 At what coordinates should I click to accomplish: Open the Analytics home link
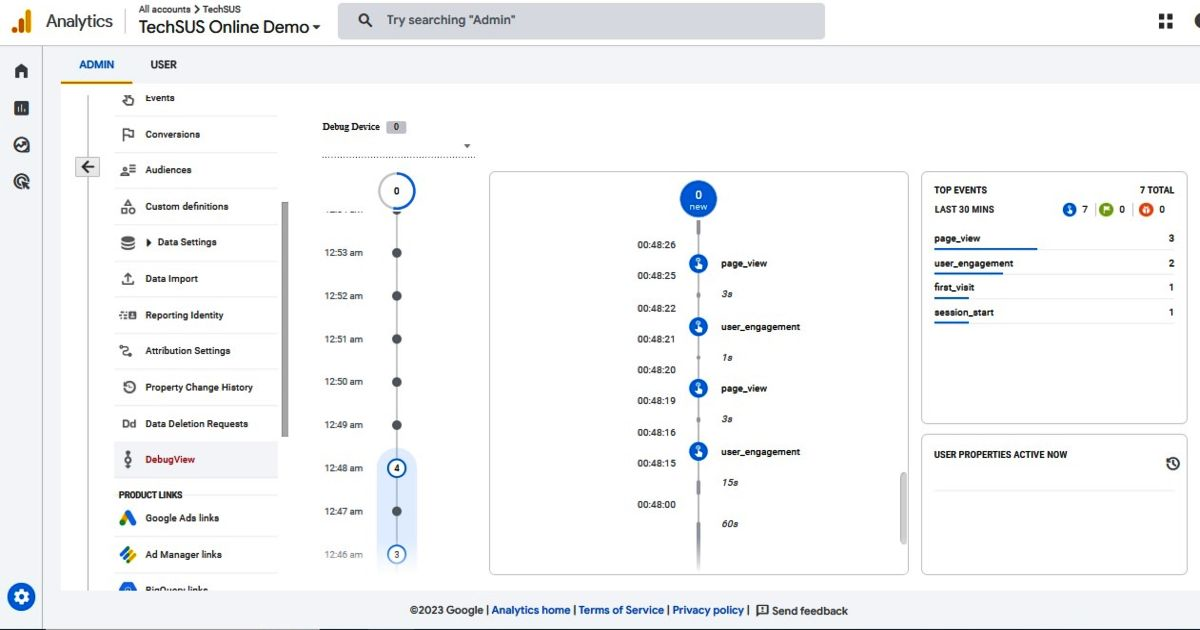(x=531, y=610)
